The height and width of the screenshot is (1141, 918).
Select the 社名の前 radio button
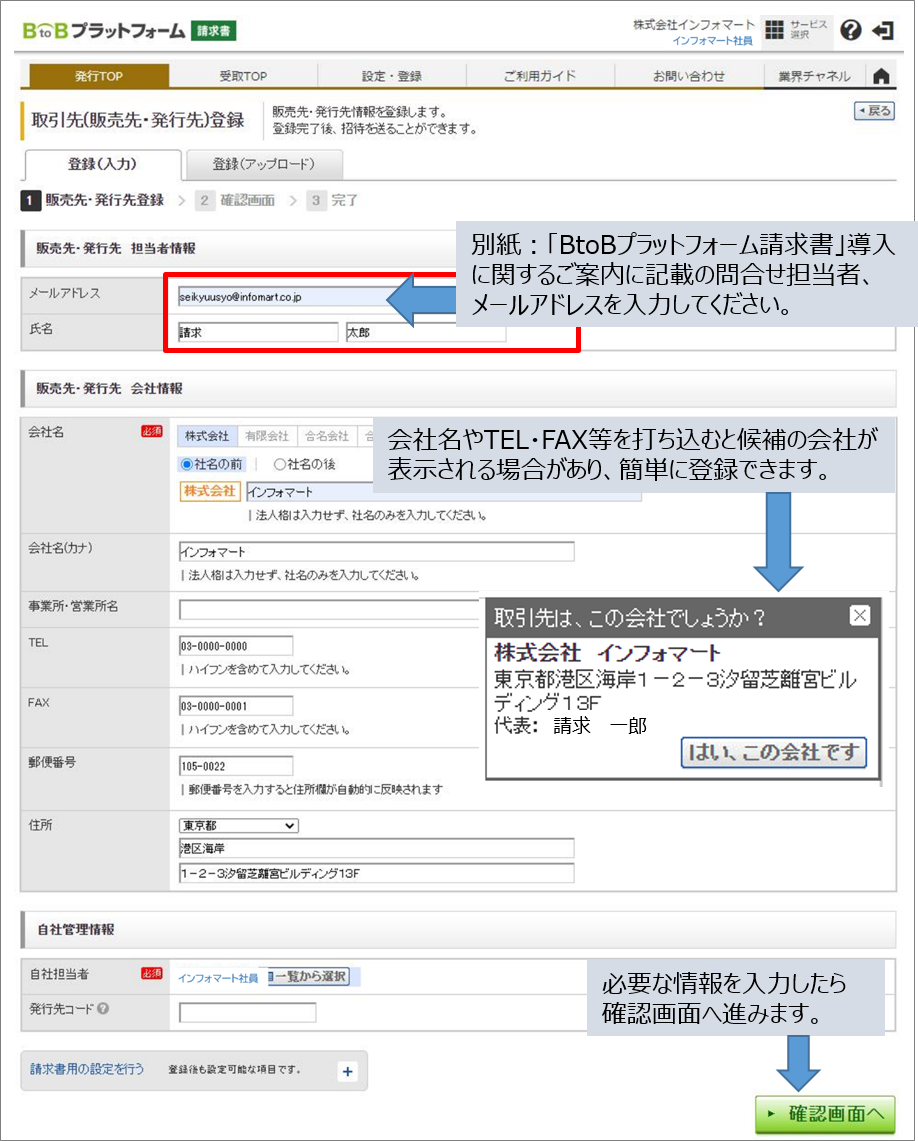[187, 464]
